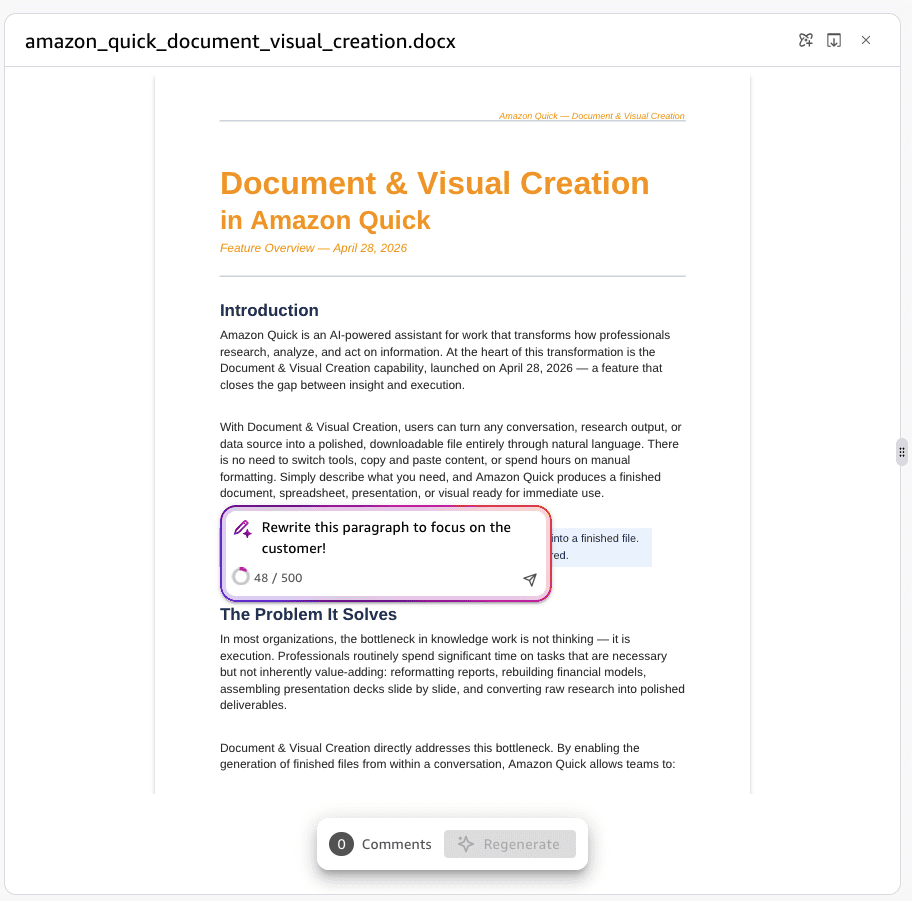Click the 'Document & Visual Creation' title
The width and height of the screenshot is (912, 901).
tap(434, 183)
